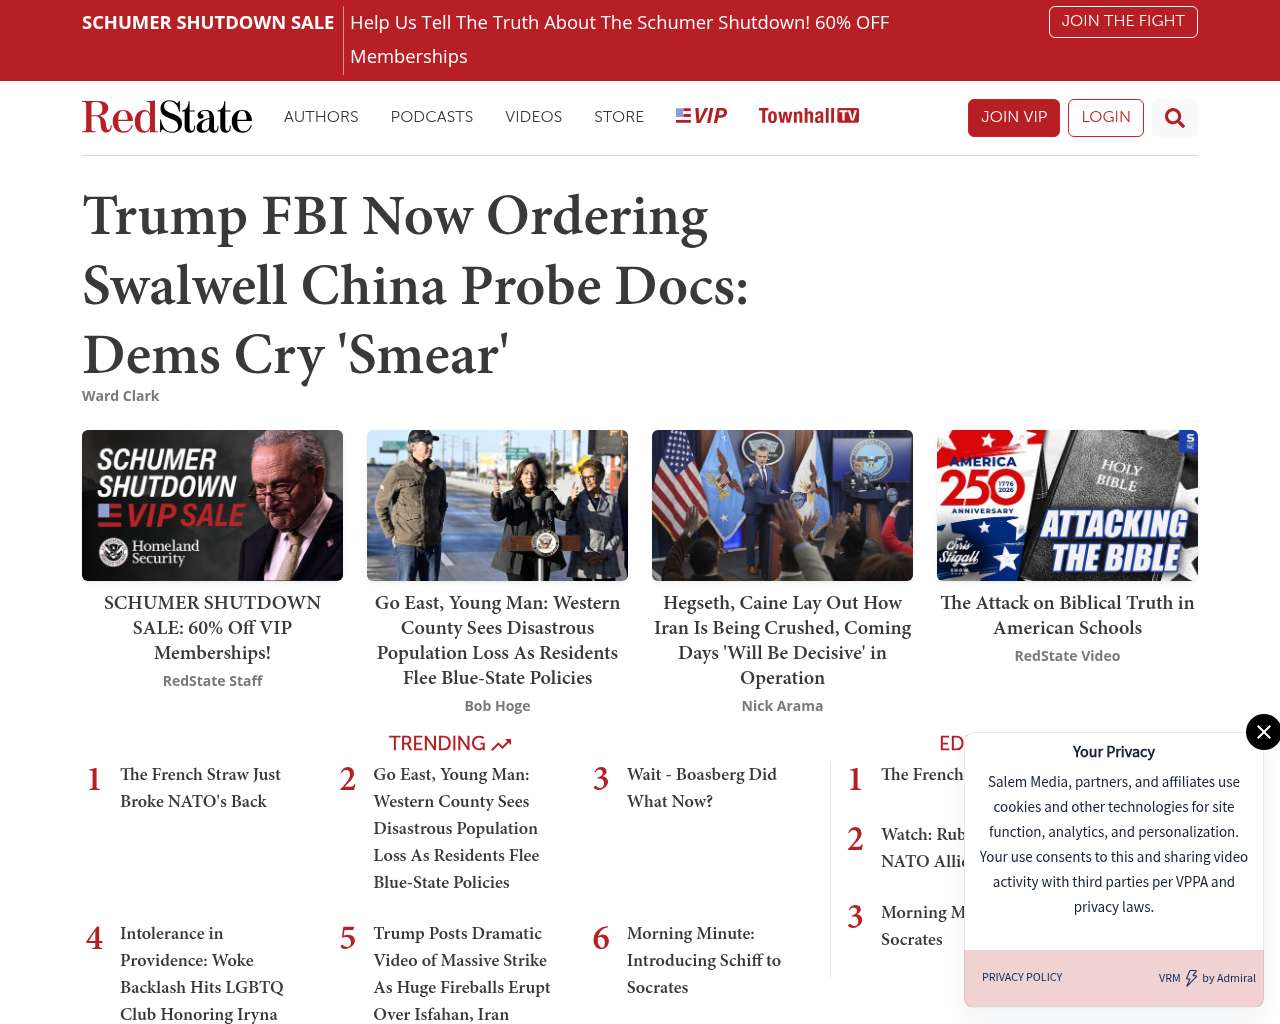
Task: Open the Hegseth press briefing thumbnail
Action: (x=782, y=505)
